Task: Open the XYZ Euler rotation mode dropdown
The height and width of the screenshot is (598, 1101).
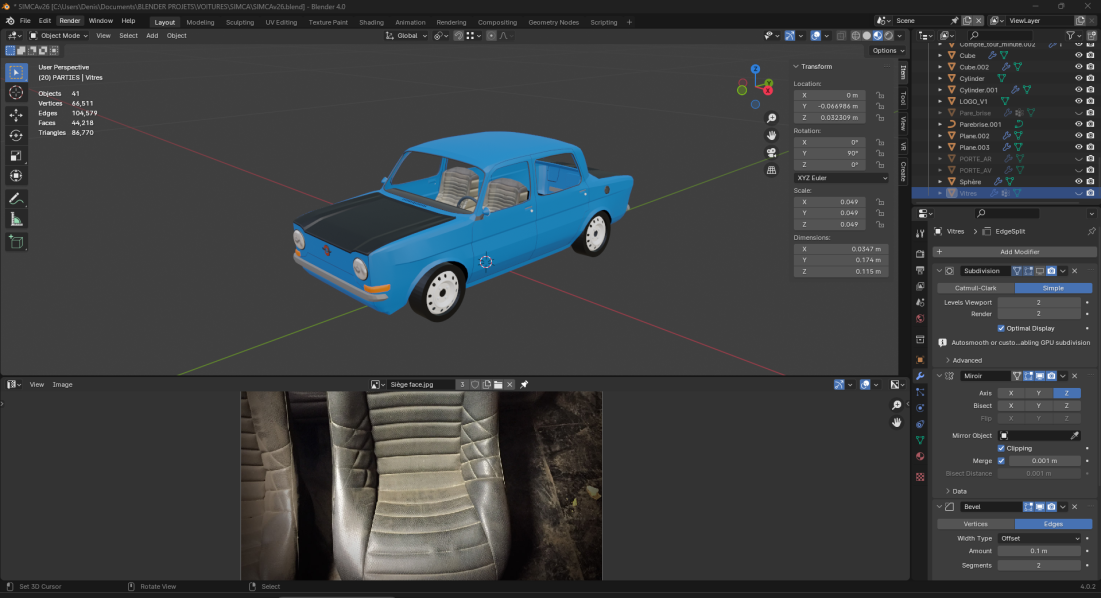Action: (x=841, y=177)
